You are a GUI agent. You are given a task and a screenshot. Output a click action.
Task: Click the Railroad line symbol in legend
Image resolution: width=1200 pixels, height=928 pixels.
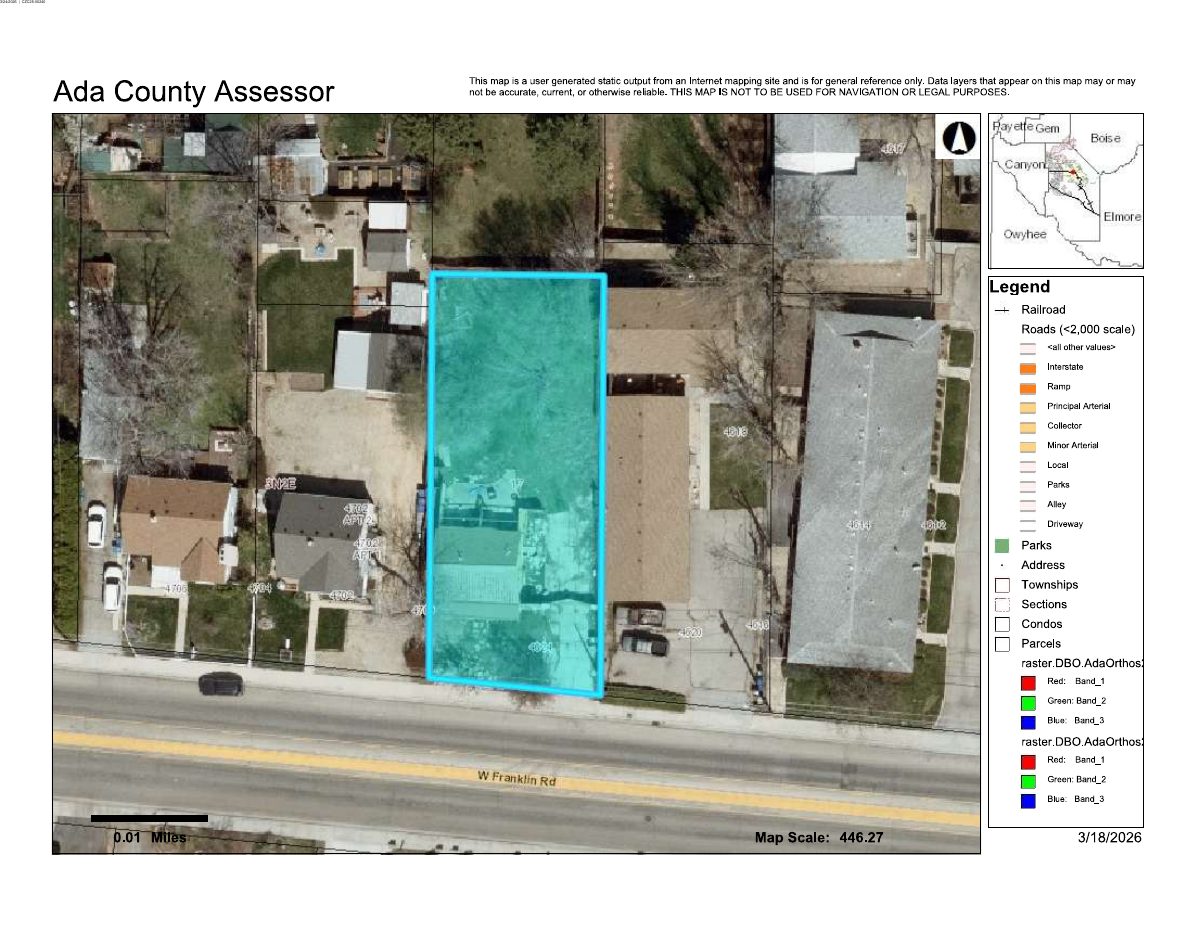[x=1002, y=310]
